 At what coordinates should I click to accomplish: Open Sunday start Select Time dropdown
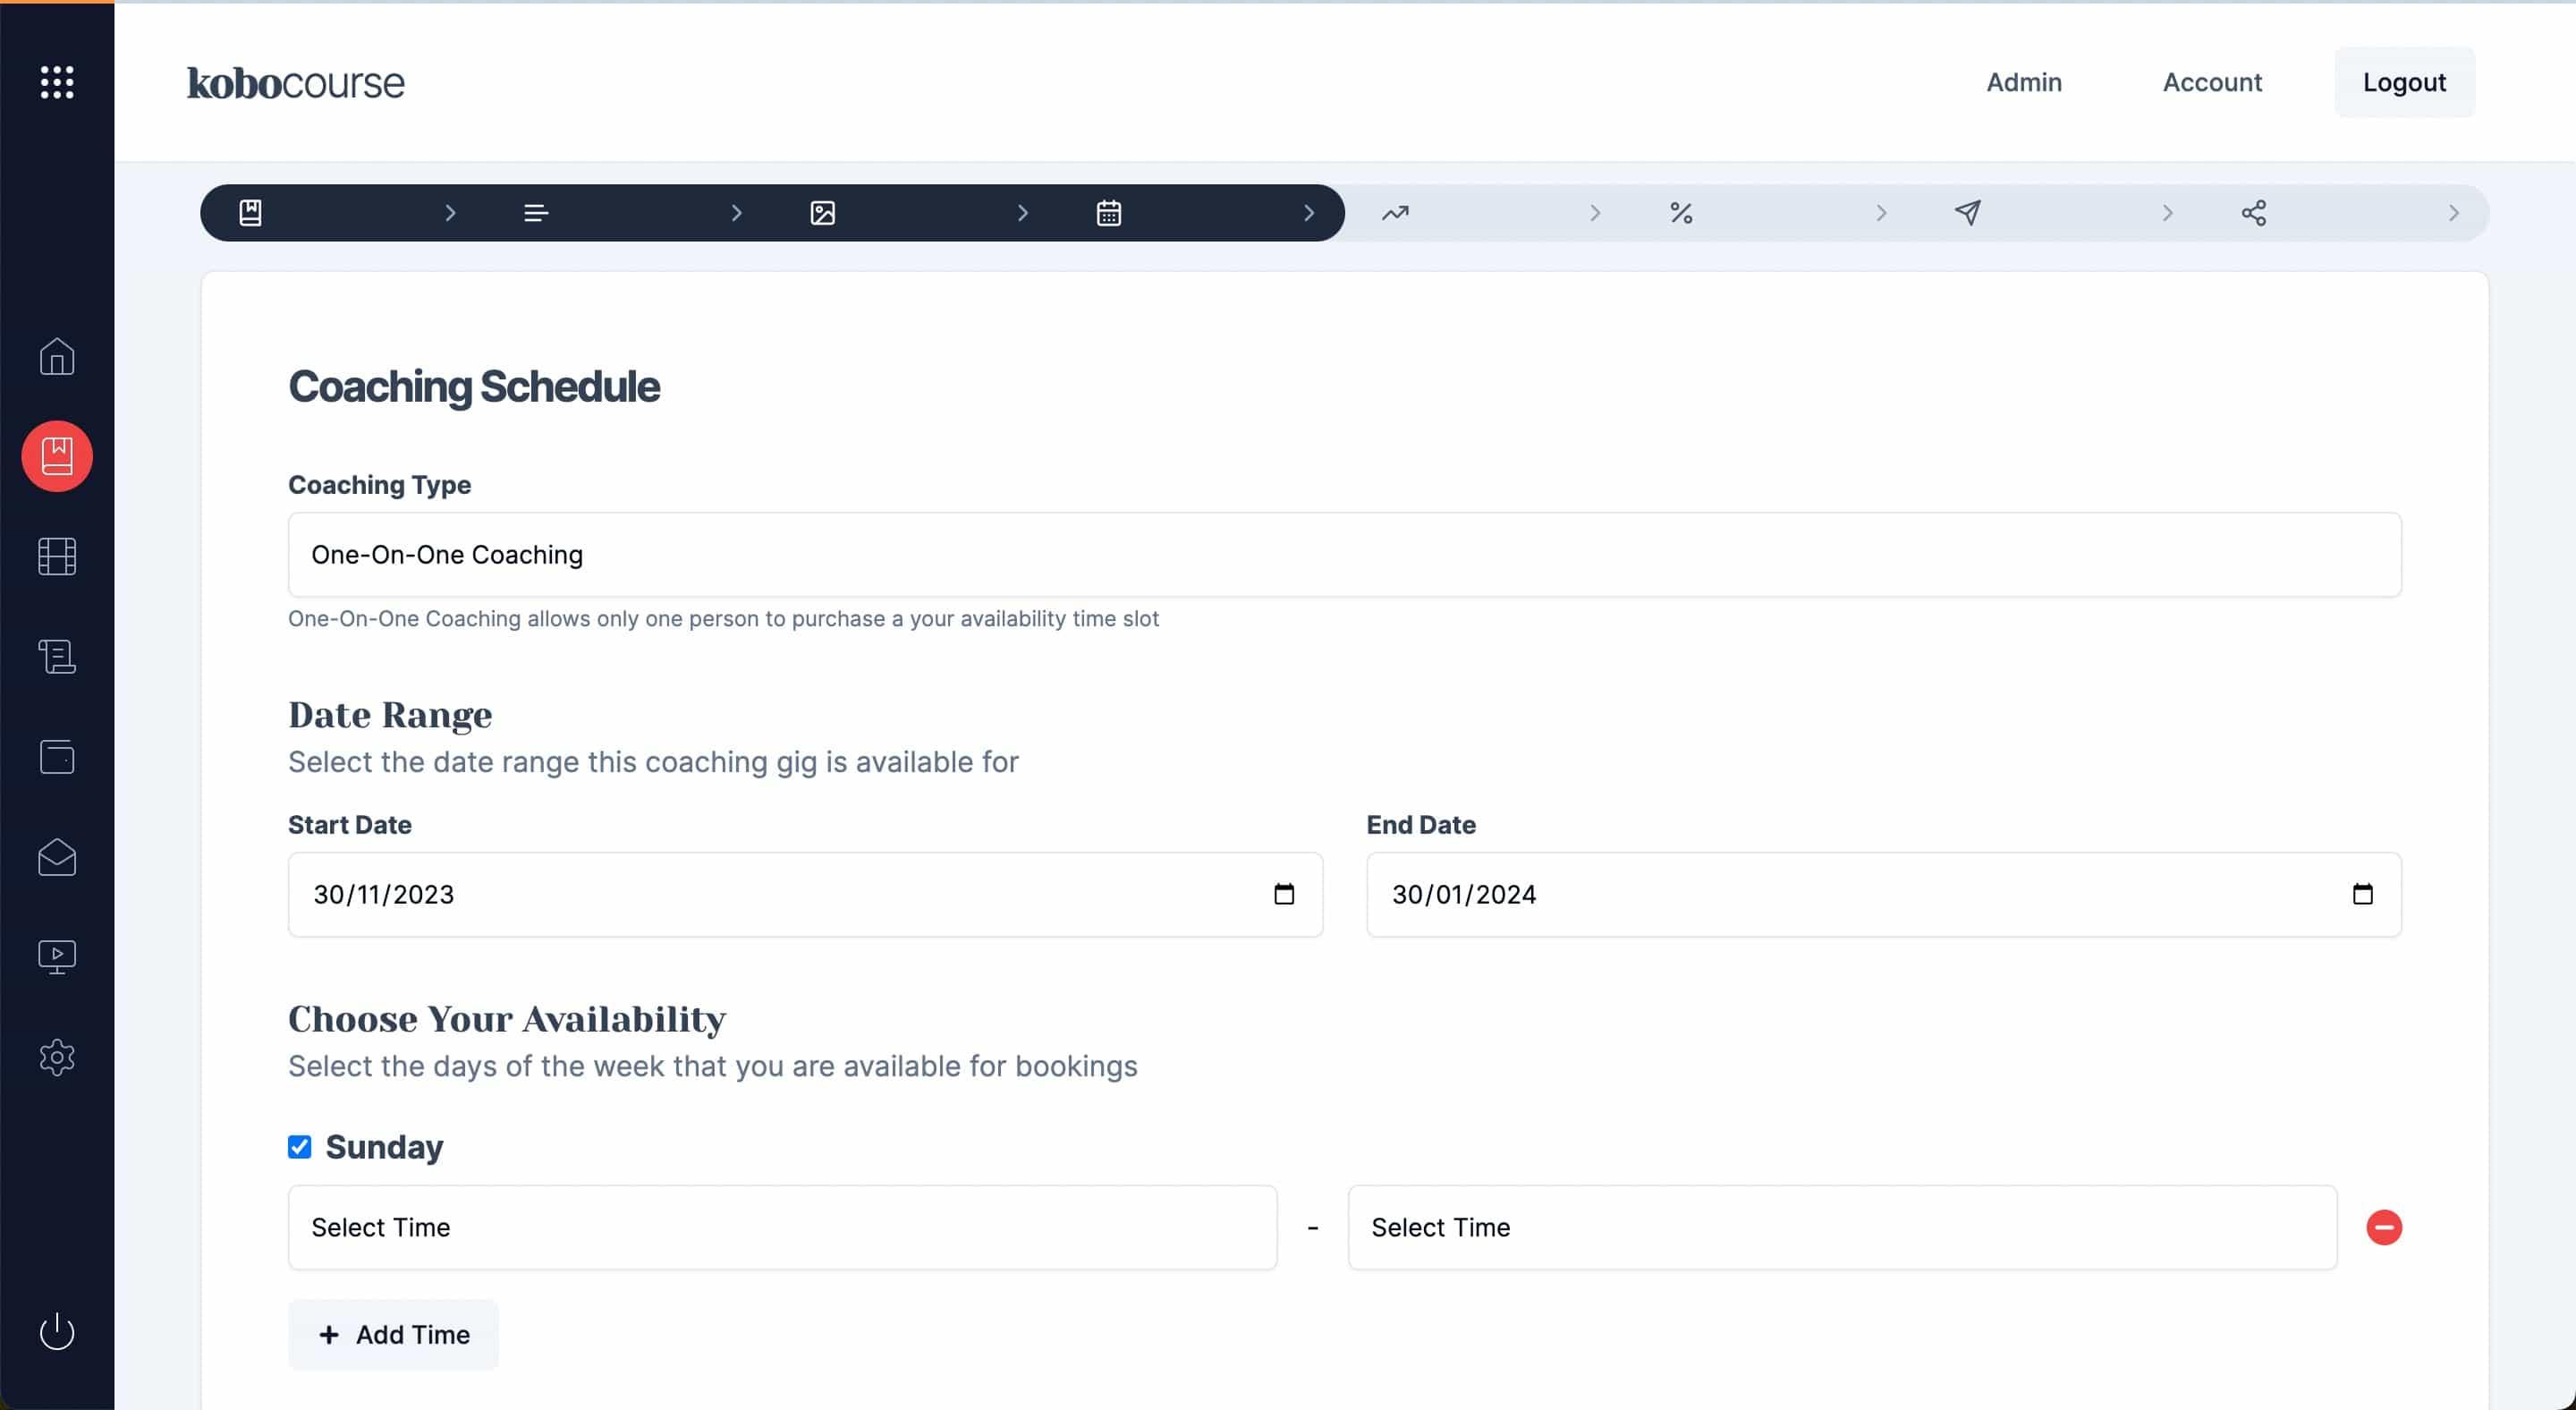(x=782, y=1227)
